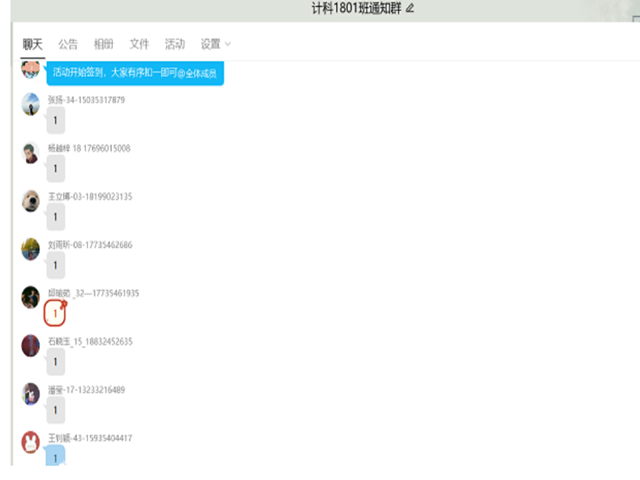Viewport: 640px width, 480px height.
Task: Expand the 设置 dropdown menu
Action: pos(216,44)
